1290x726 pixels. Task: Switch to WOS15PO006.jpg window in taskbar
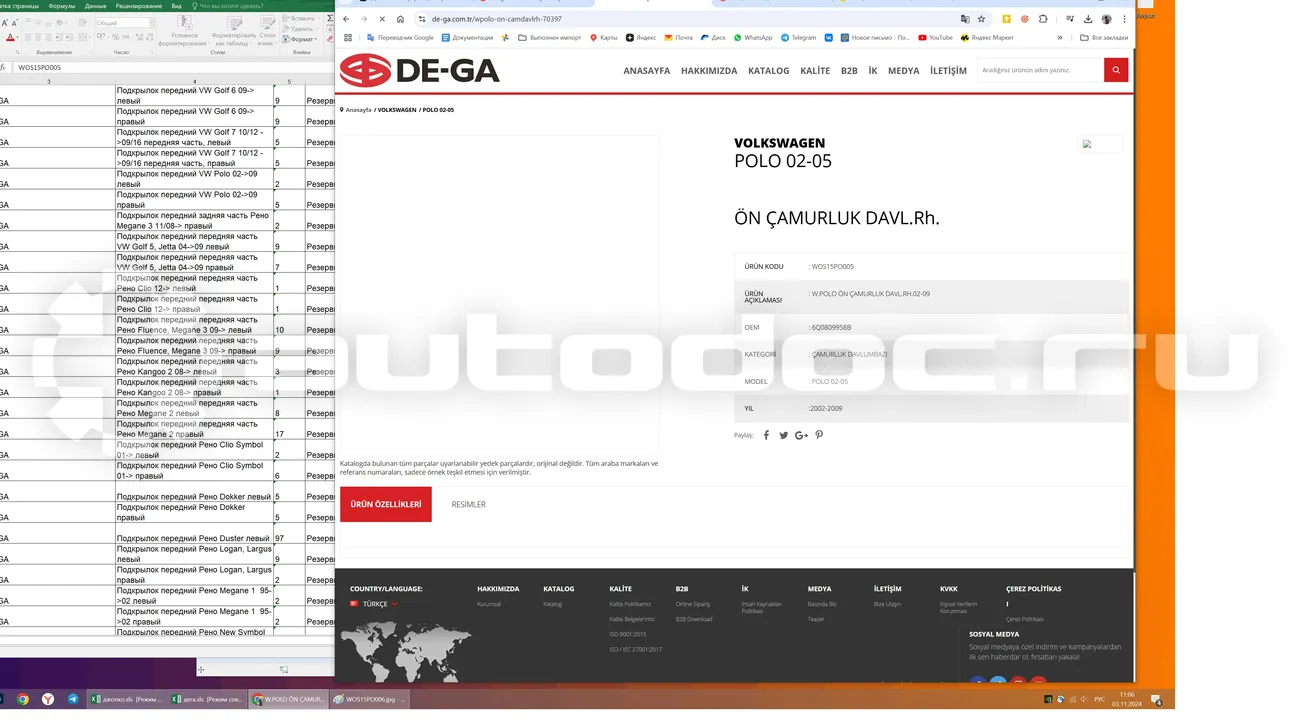click(x=371, y=700)
